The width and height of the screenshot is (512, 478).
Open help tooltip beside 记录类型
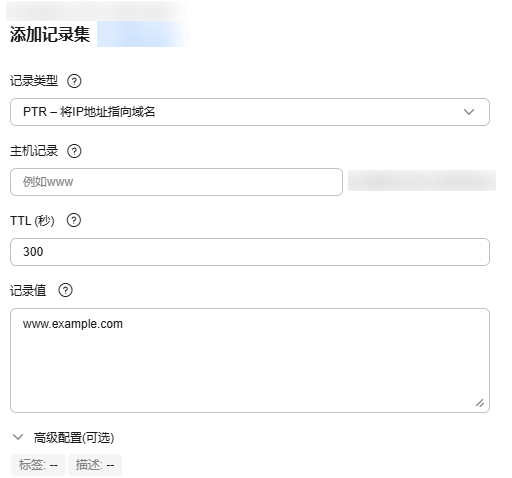(x=74, y=81)
